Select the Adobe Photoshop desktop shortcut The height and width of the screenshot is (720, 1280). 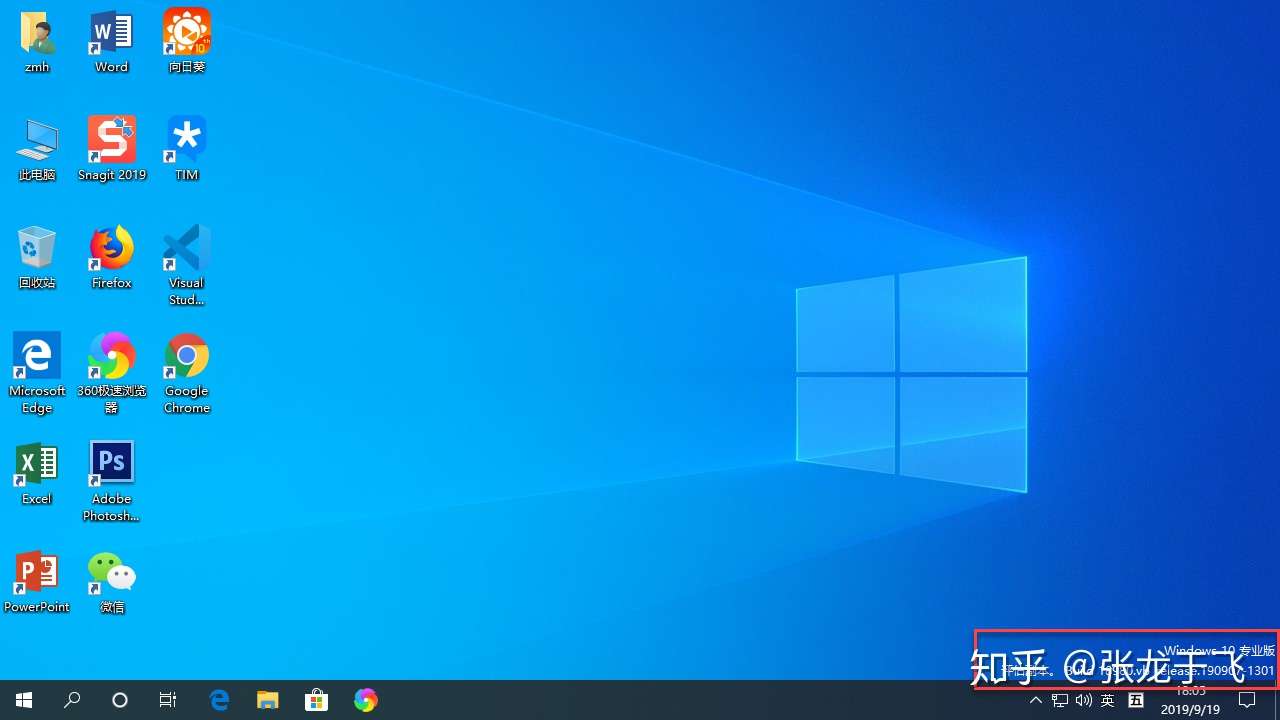click(x=111, y=481)
